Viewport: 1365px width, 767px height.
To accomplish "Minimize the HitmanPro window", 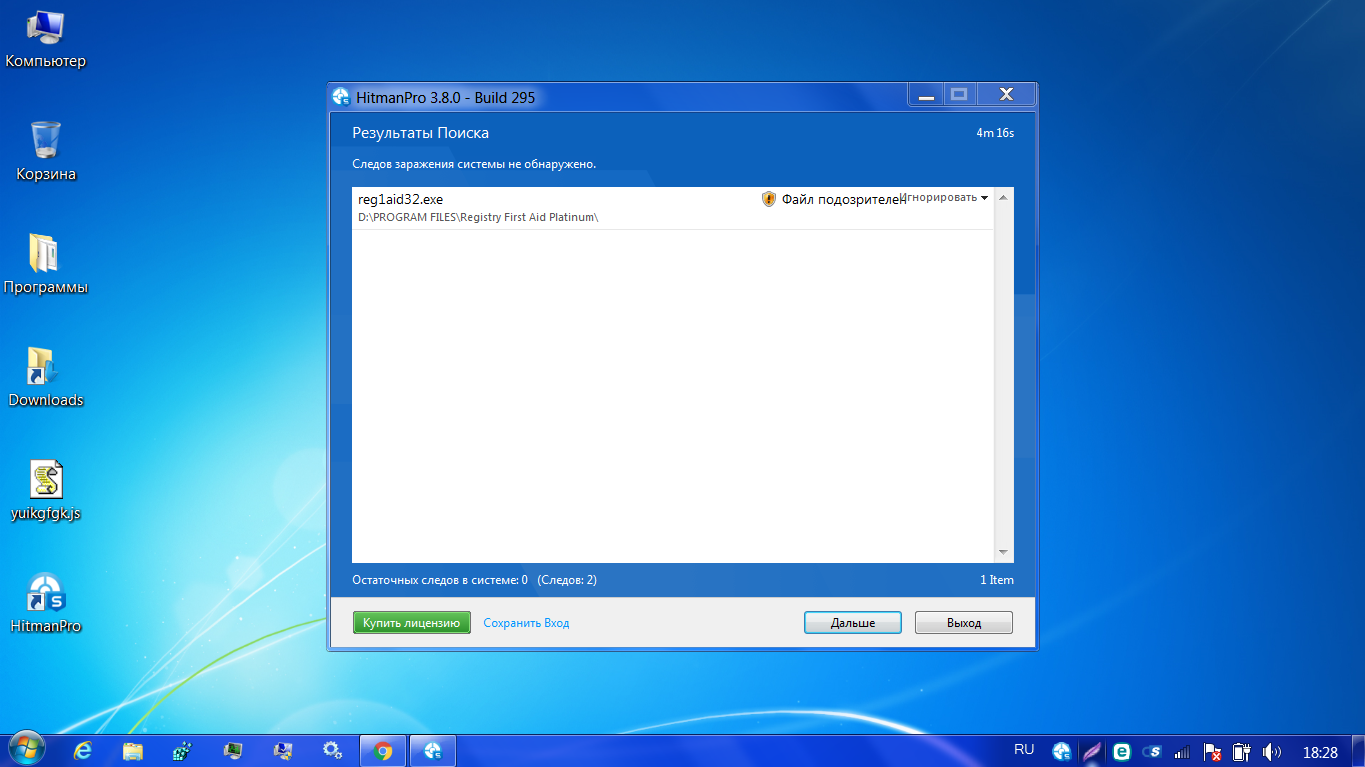I will click(926, 95).
